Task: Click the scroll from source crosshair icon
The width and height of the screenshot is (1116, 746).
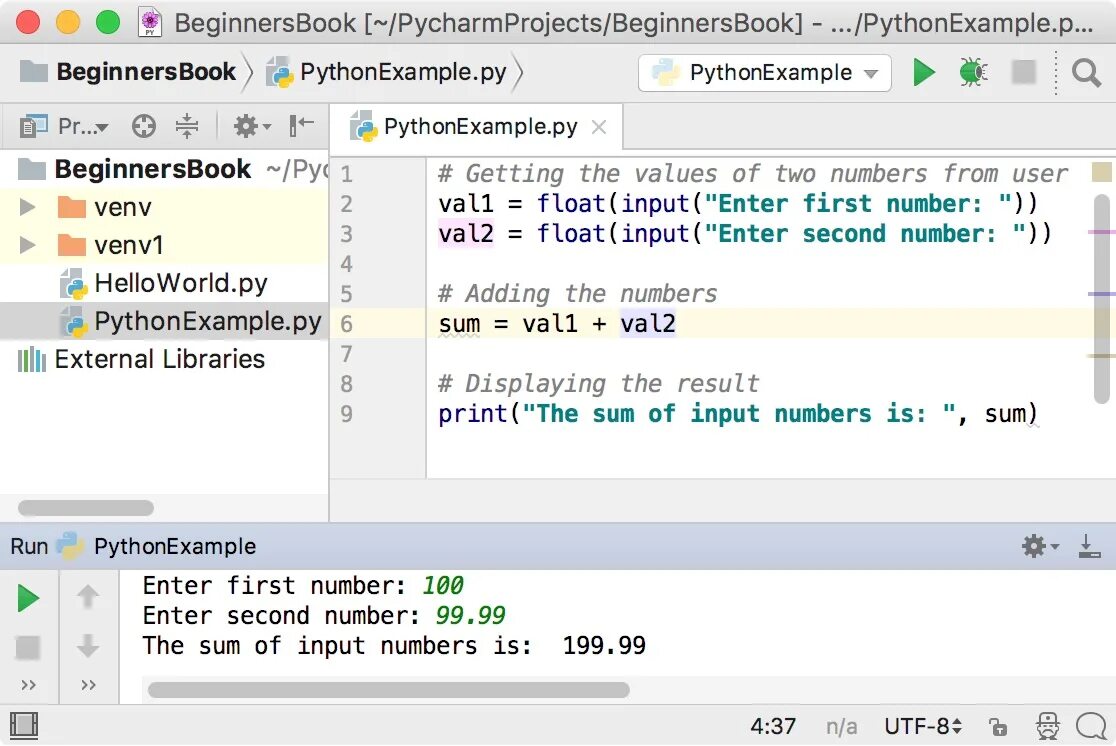Action: pos(144,126)
